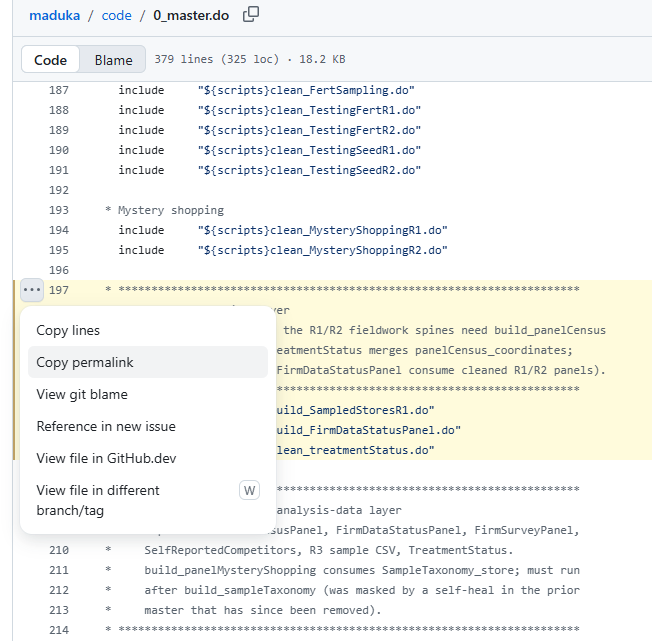Click line number 195
Screen dimensions: 652x641
pos(59,250)
